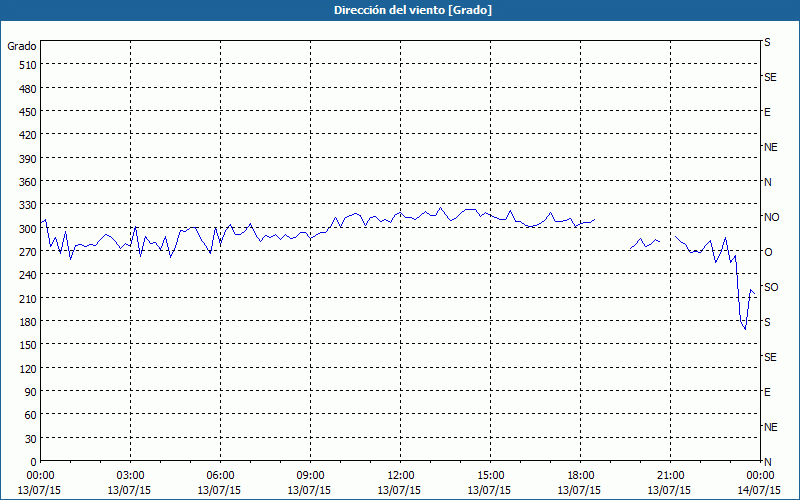Click the 09:00 time label

[x=310, y=476]
